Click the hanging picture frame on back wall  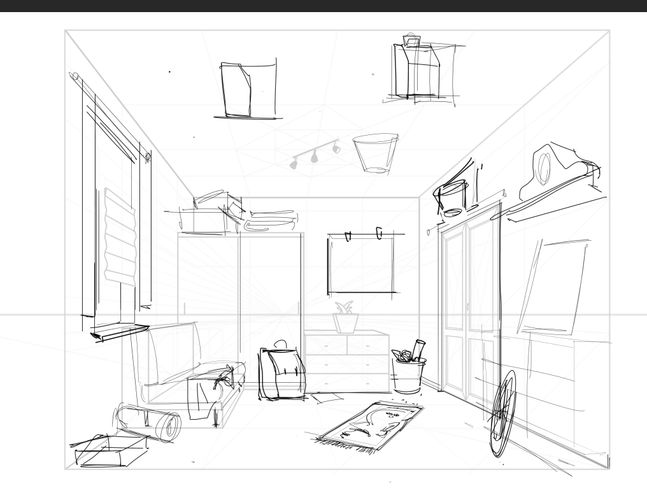[362, 261]
